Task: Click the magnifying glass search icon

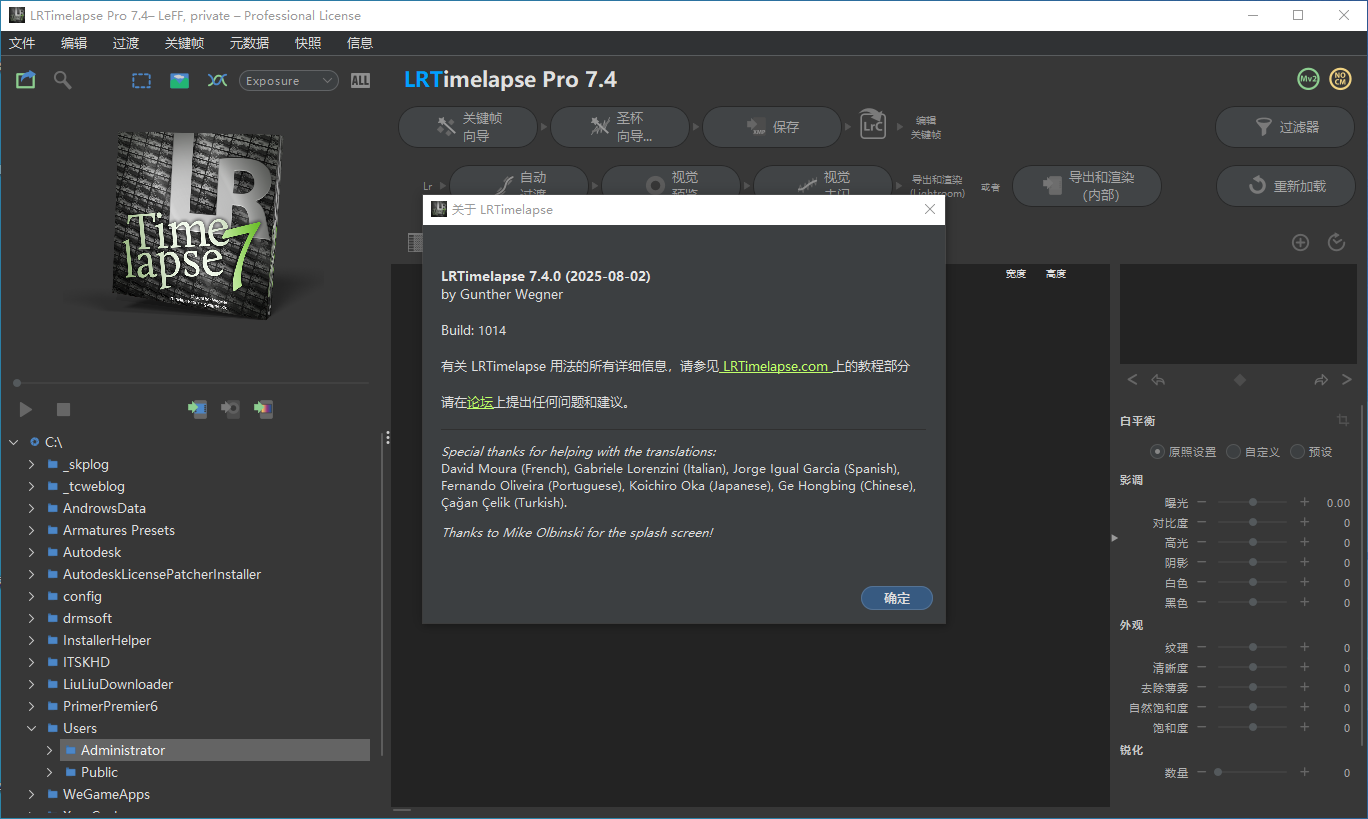Action: click(63, 80)
